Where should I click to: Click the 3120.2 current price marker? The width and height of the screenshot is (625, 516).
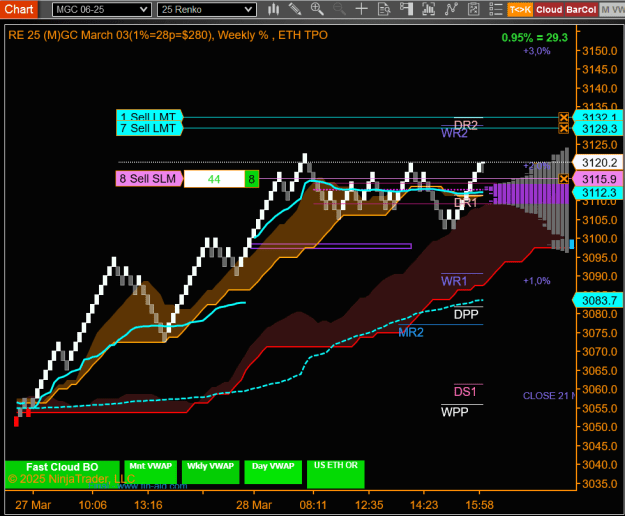point(598,163)
